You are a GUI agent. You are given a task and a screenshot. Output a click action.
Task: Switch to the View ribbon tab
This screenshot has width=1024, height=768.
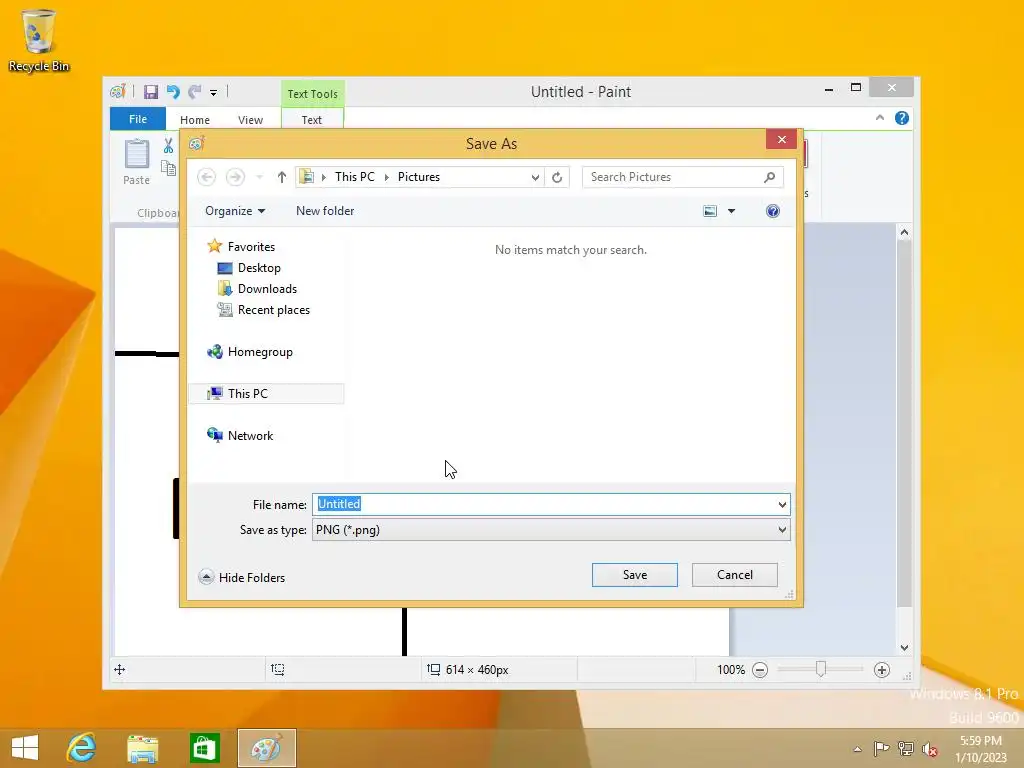(x=250, y=120)
